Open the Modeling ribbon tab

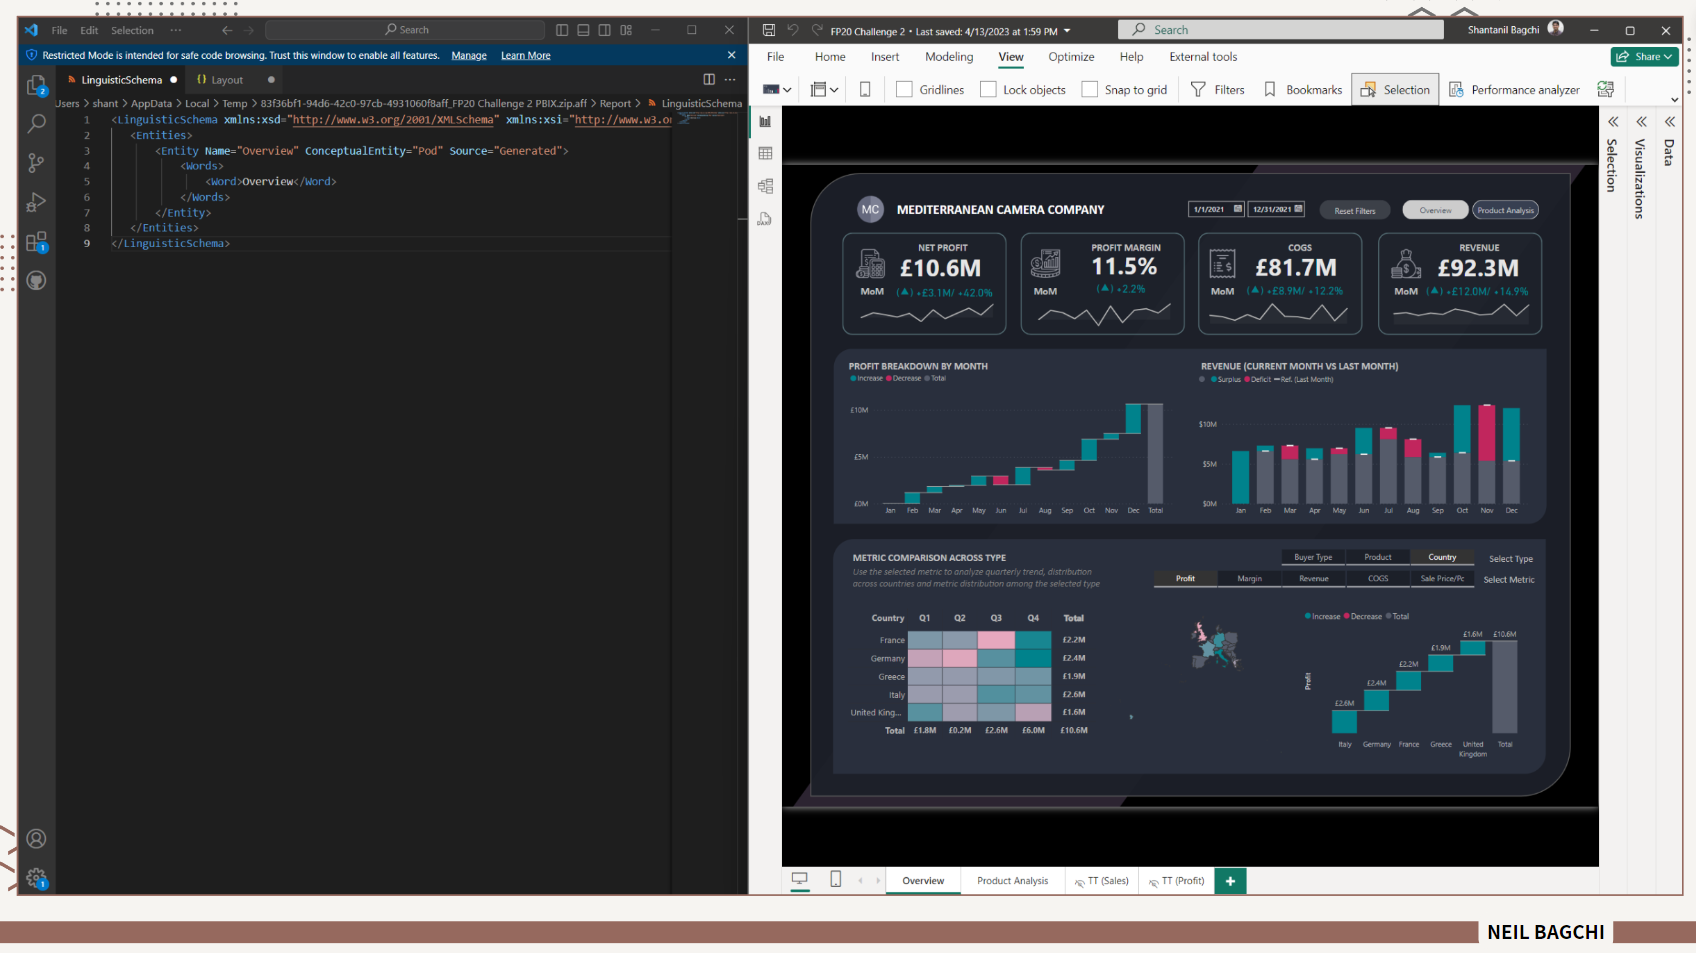click(x=949, y=57)
